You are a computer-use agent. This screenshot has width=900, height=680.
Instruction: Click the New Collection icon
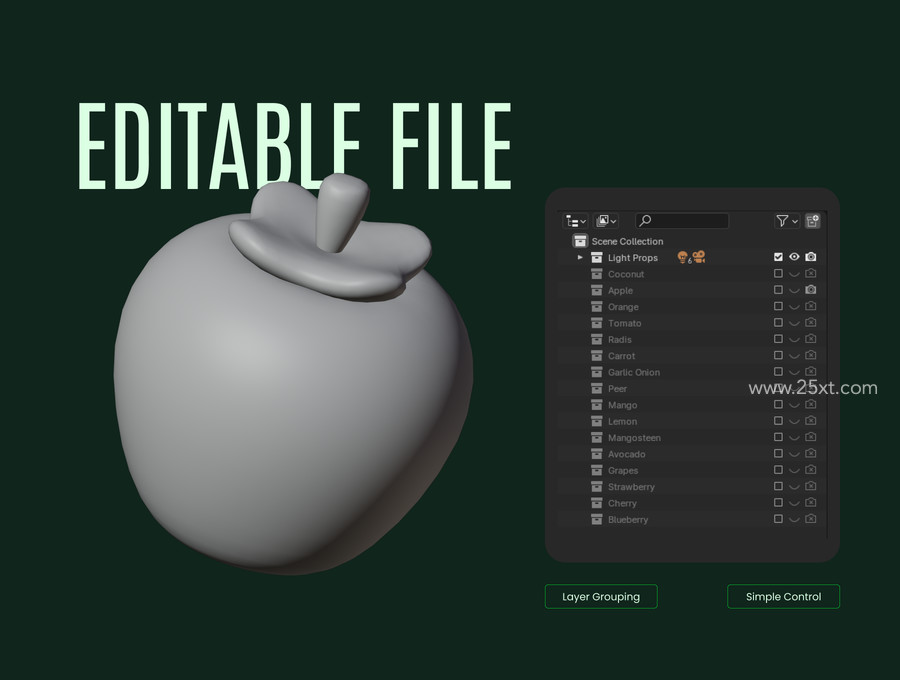coord(812,221)
